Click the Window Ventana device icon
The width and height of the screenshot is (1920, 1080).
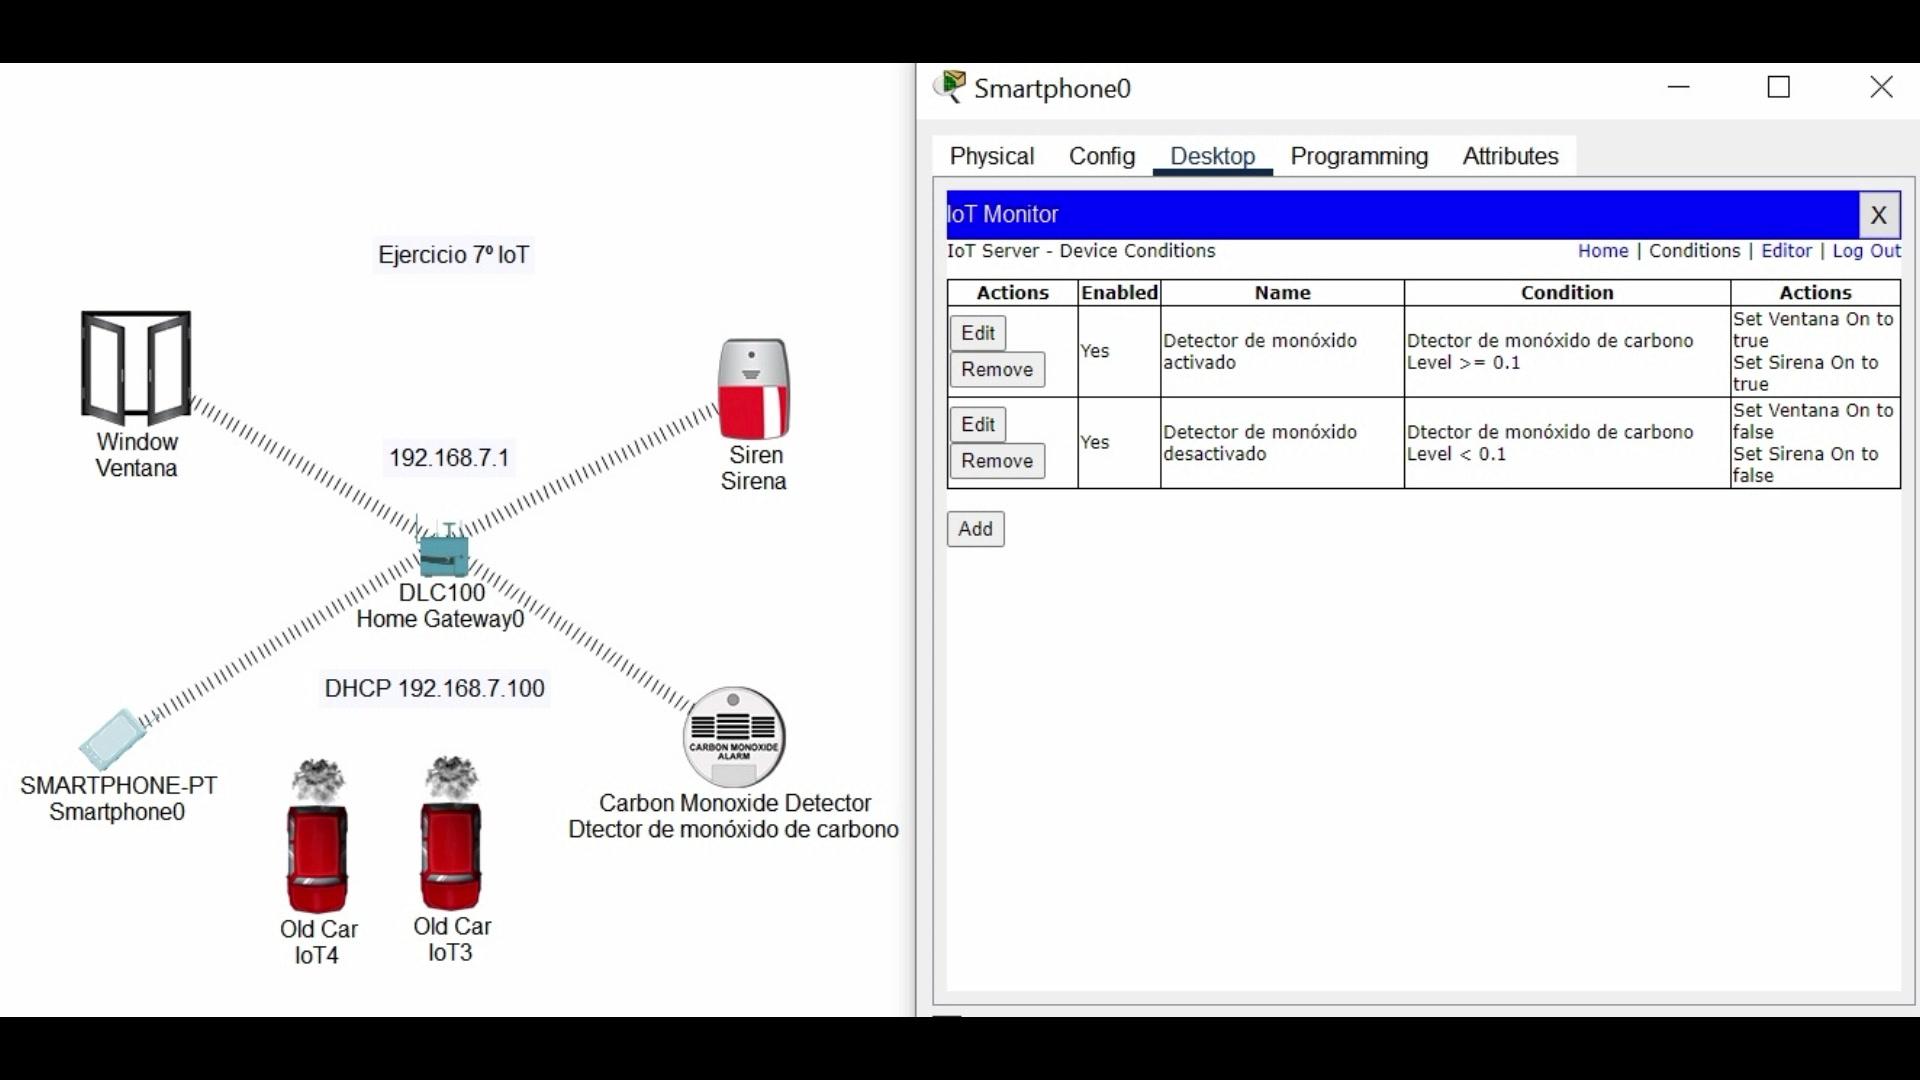pos(136,368)
